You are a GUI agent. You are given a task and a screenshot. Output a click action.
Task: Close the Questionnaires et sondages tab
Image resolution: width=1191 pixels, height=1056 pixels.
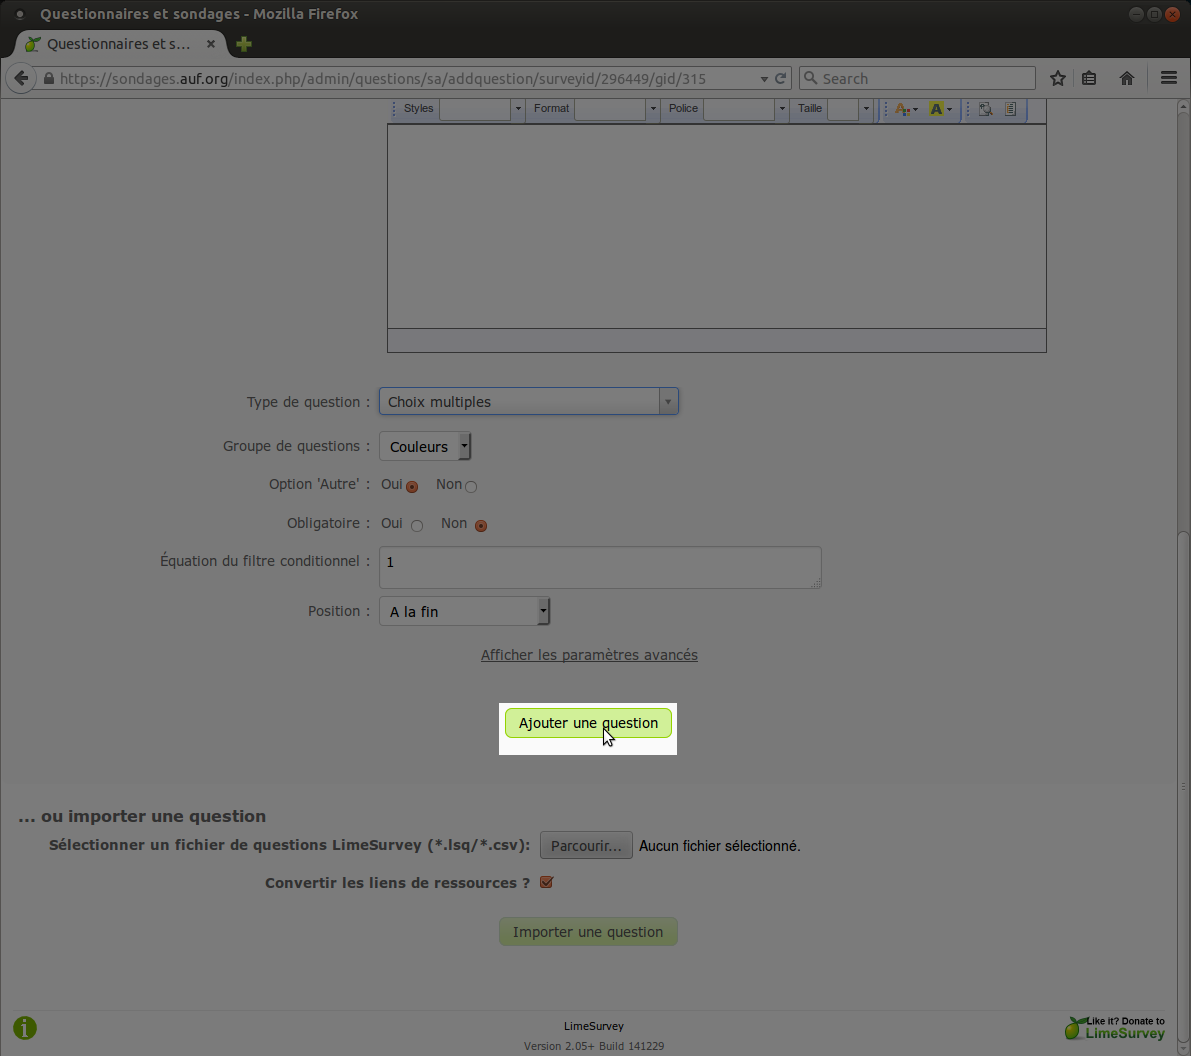(x=211, y=44)
